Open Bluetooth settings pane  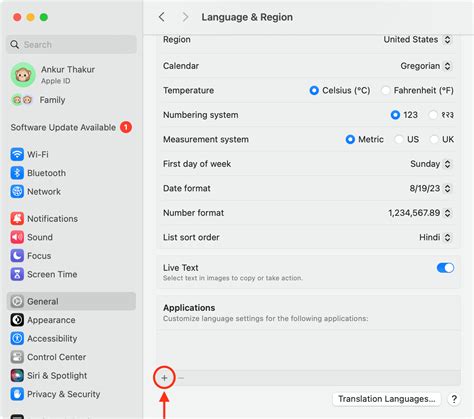coord(71,173)
